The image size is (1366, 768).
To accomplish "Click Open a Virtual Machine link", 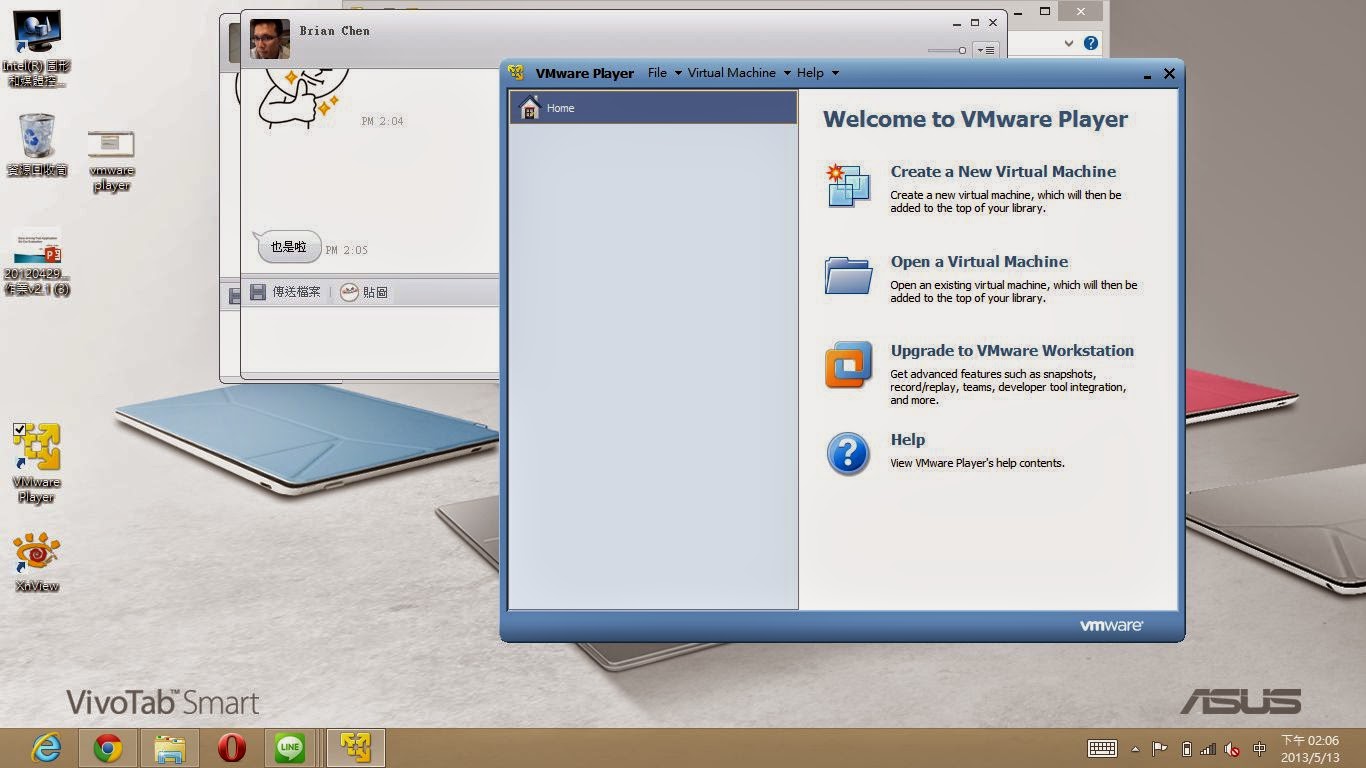I will pos(979,261).
